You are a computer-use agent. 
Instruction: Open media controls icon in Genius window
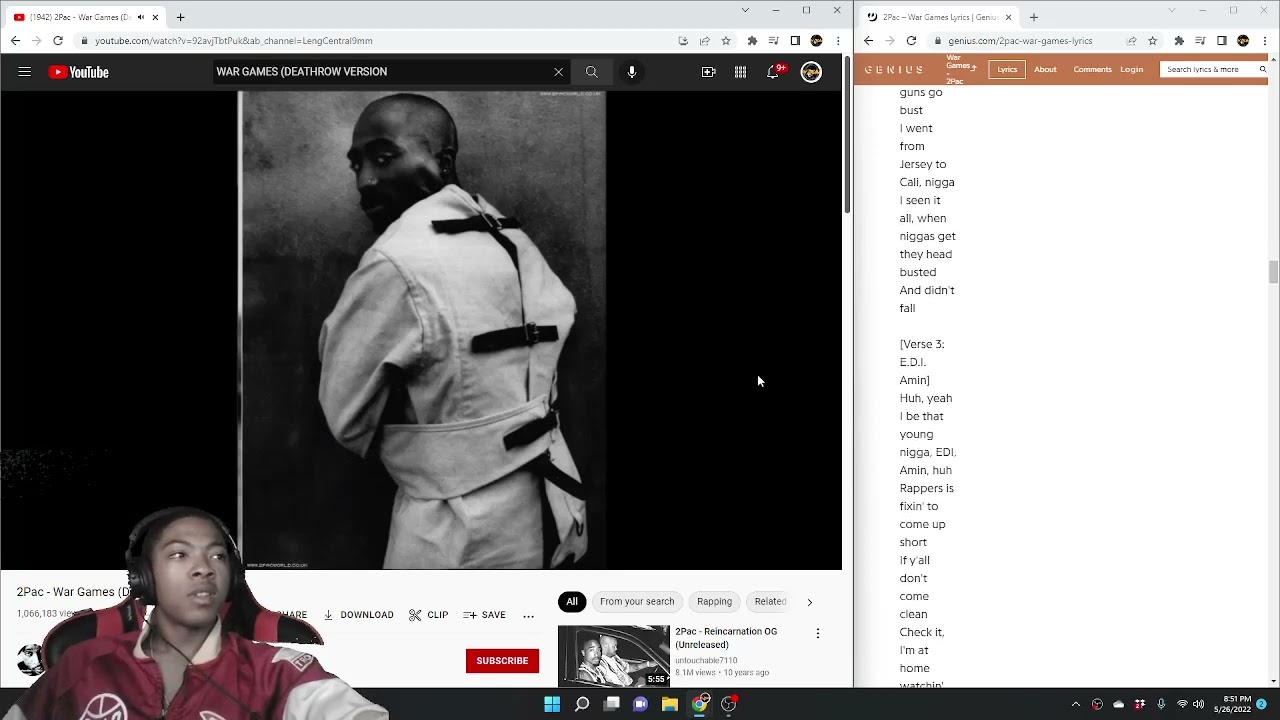point(1200,41)
